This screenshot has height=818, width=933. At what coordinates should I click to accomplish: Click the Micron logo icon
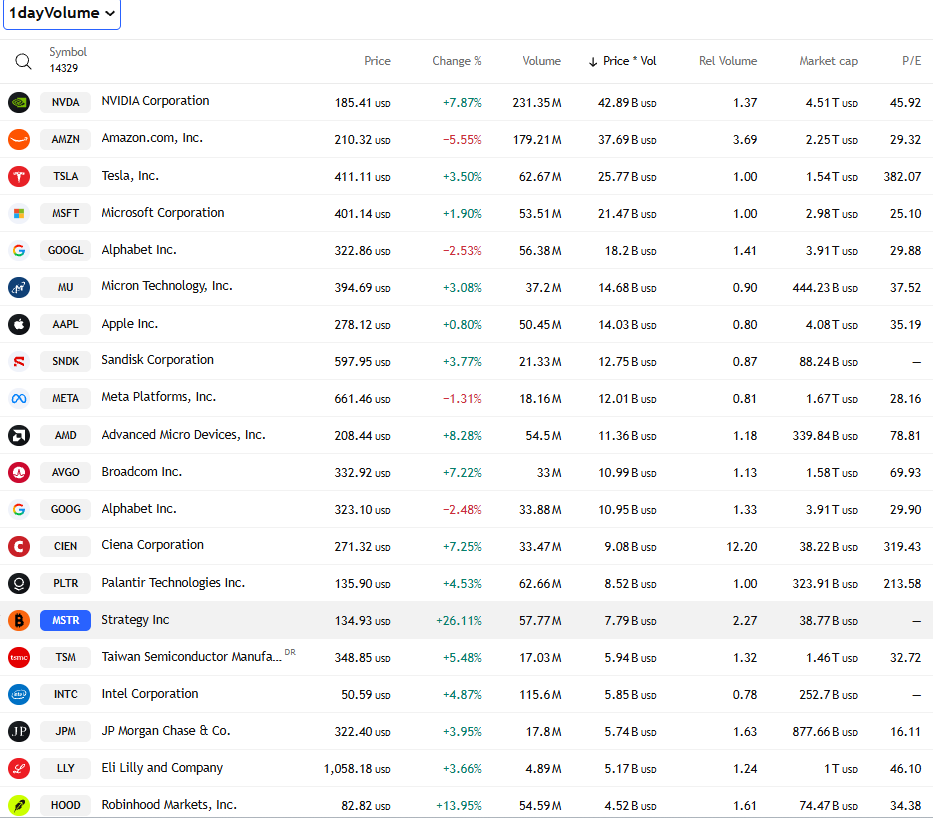[x=19, y=287]
